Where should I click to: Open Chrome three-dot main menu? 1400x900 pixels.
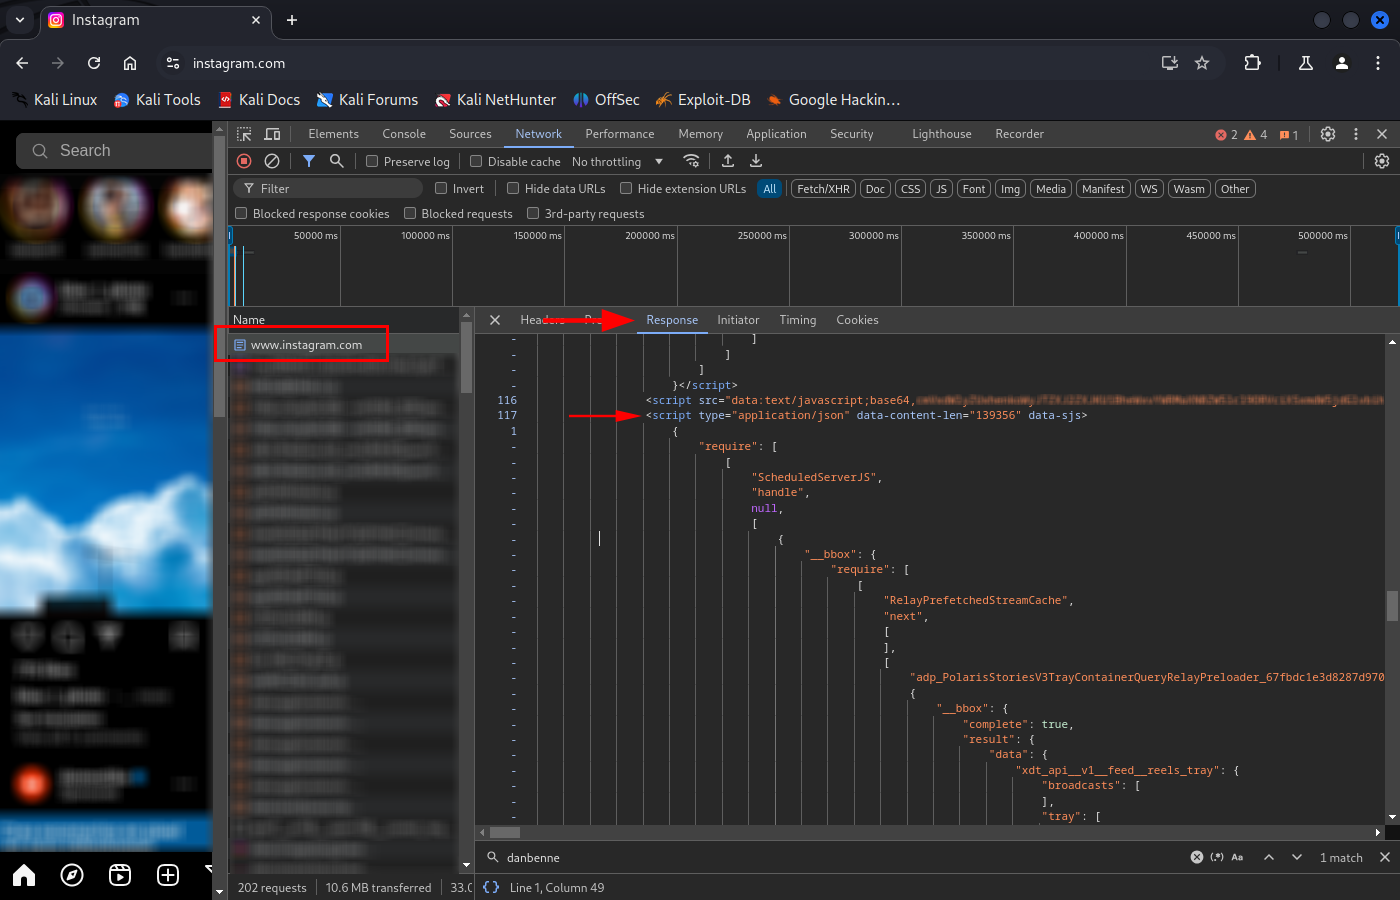(x=1378, y=63)
